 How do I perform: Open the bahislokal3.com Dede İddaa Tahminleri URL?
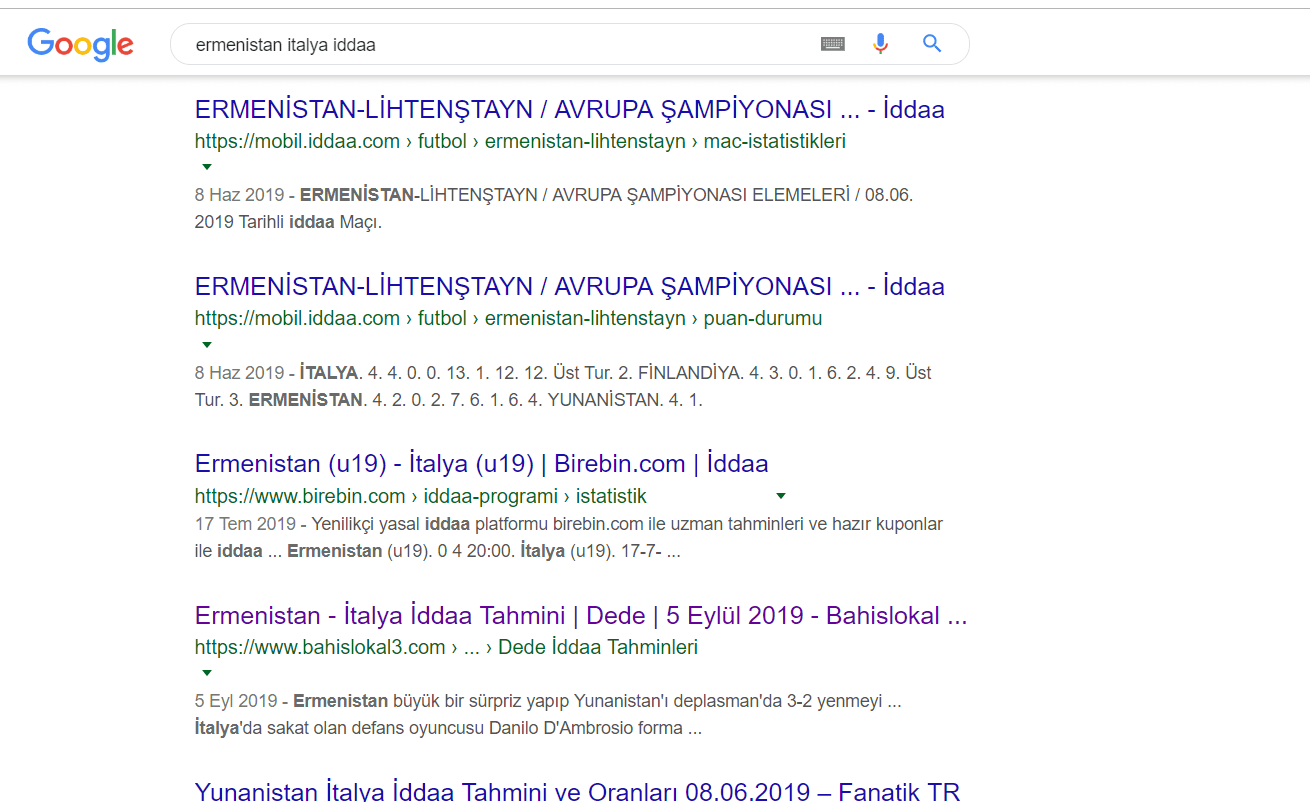tap(446, 647)
